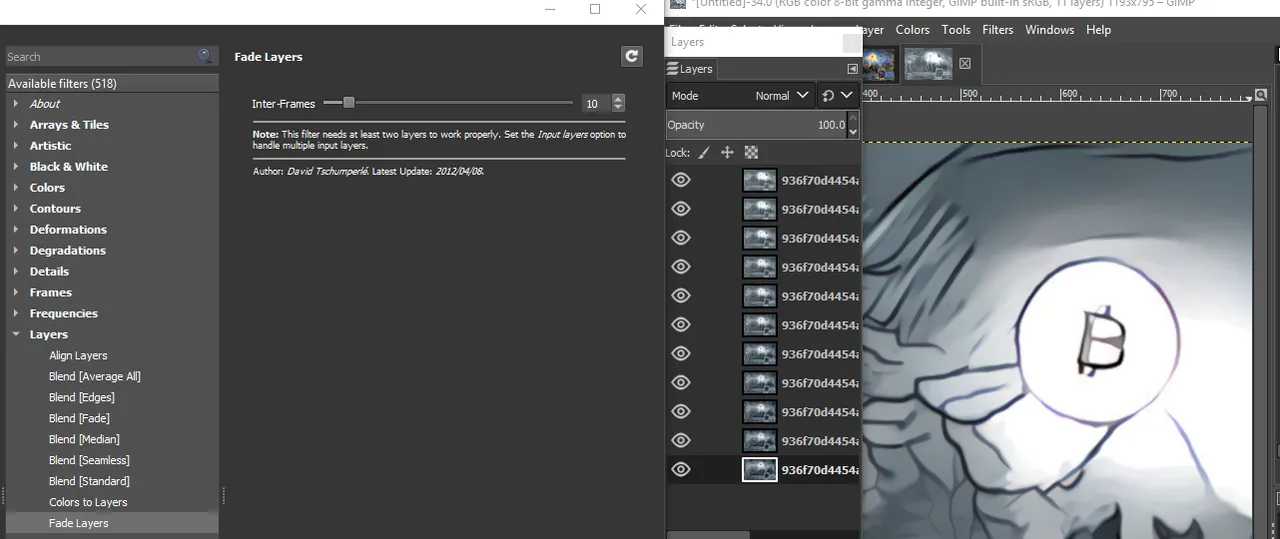Expand the Details filter category

pyautogui.click(x=16, y=272)
